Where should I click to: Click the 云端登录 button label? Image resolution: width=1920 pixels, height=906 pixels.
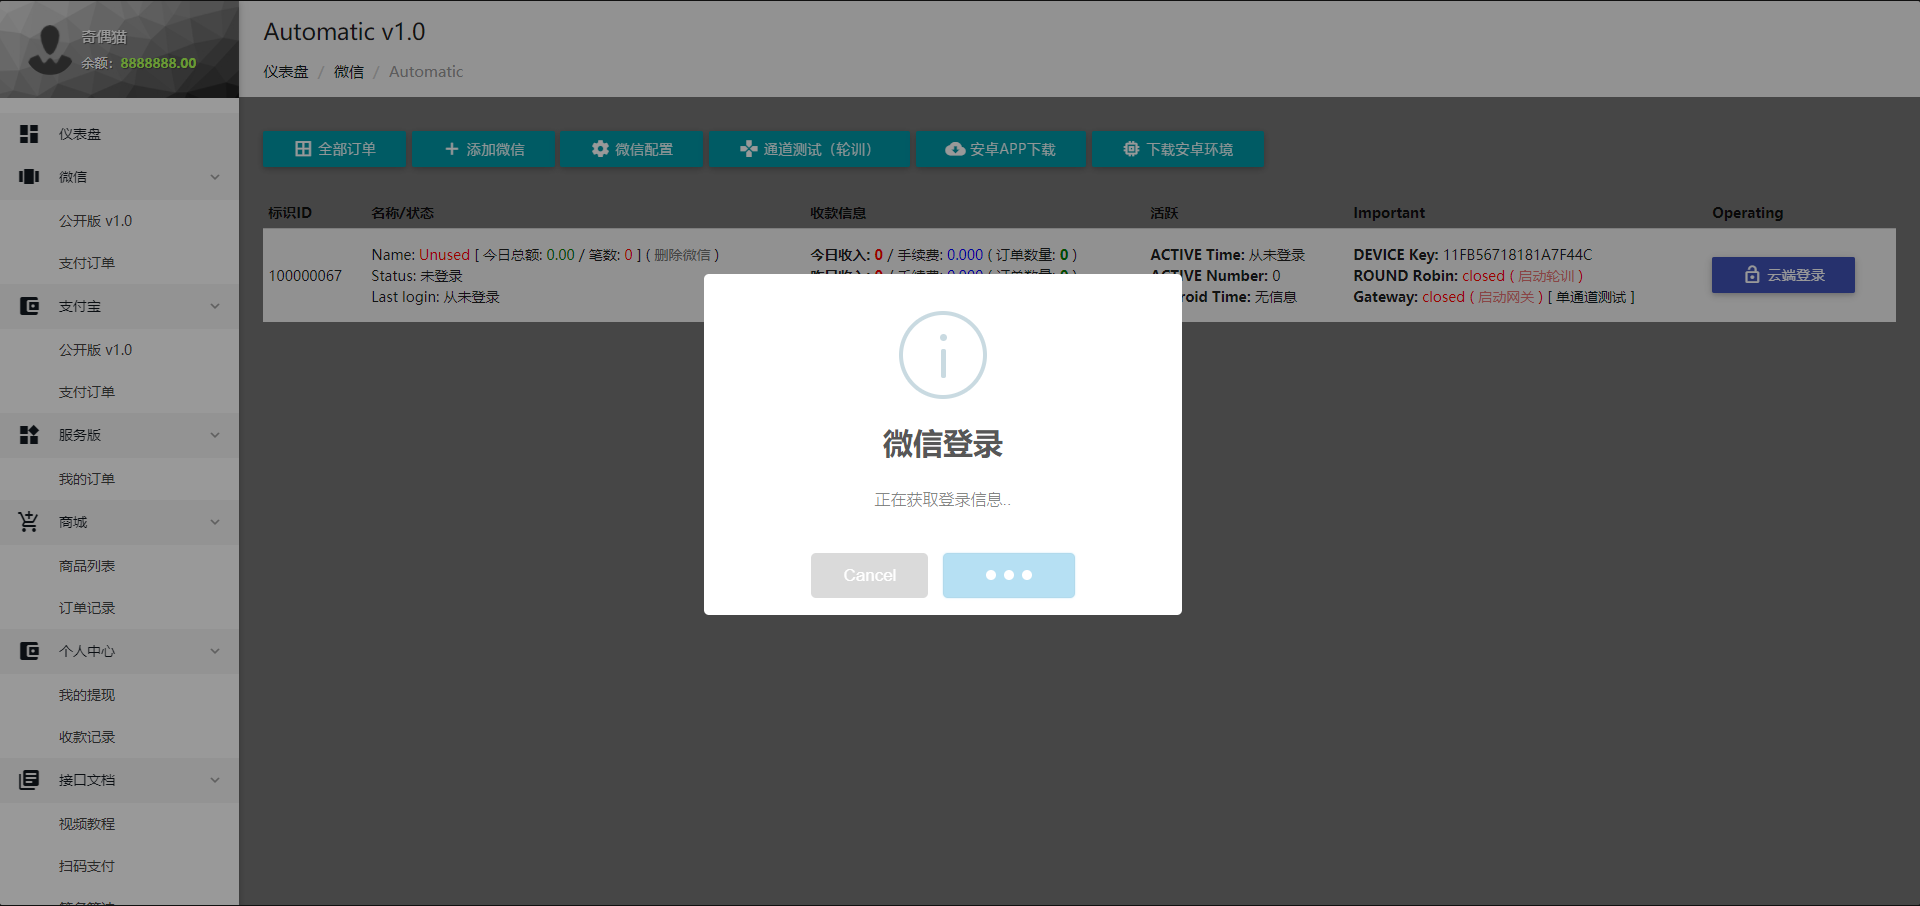(1796, 275)
